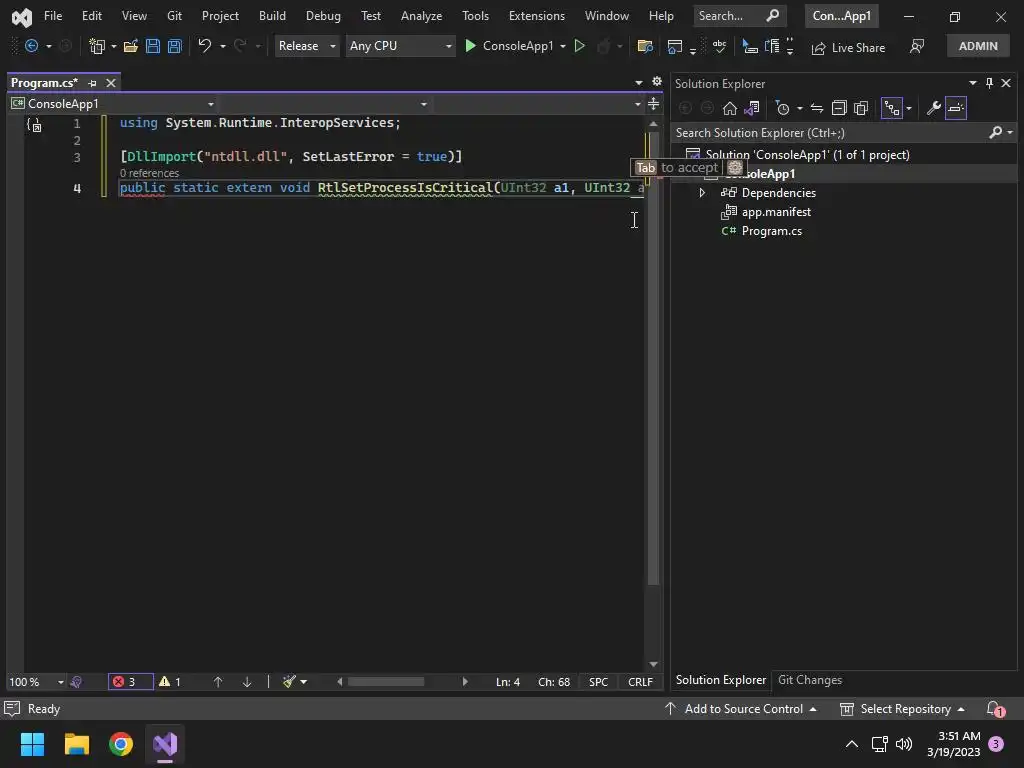
Task: Switch to the Git Changes tab
Action: coord(810,680)
